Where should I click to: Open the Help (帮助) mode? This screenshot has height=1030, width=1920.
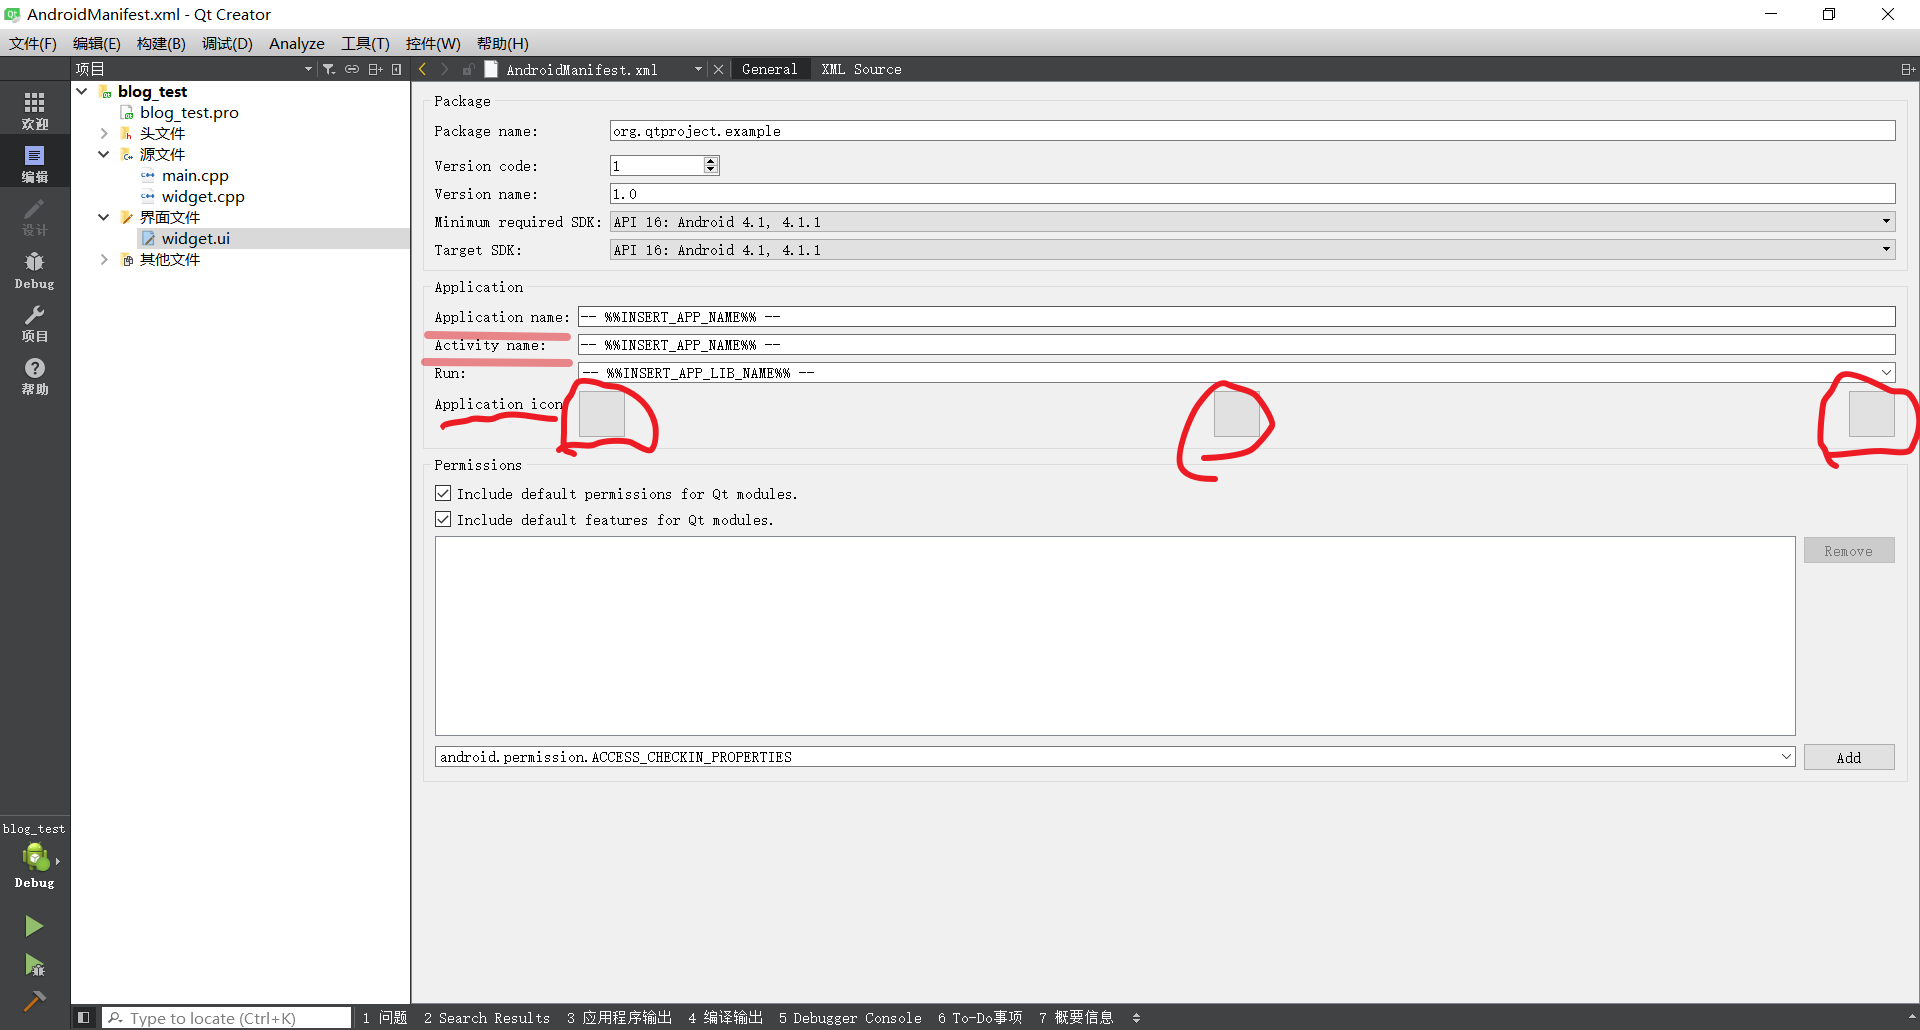coord(35,376)
